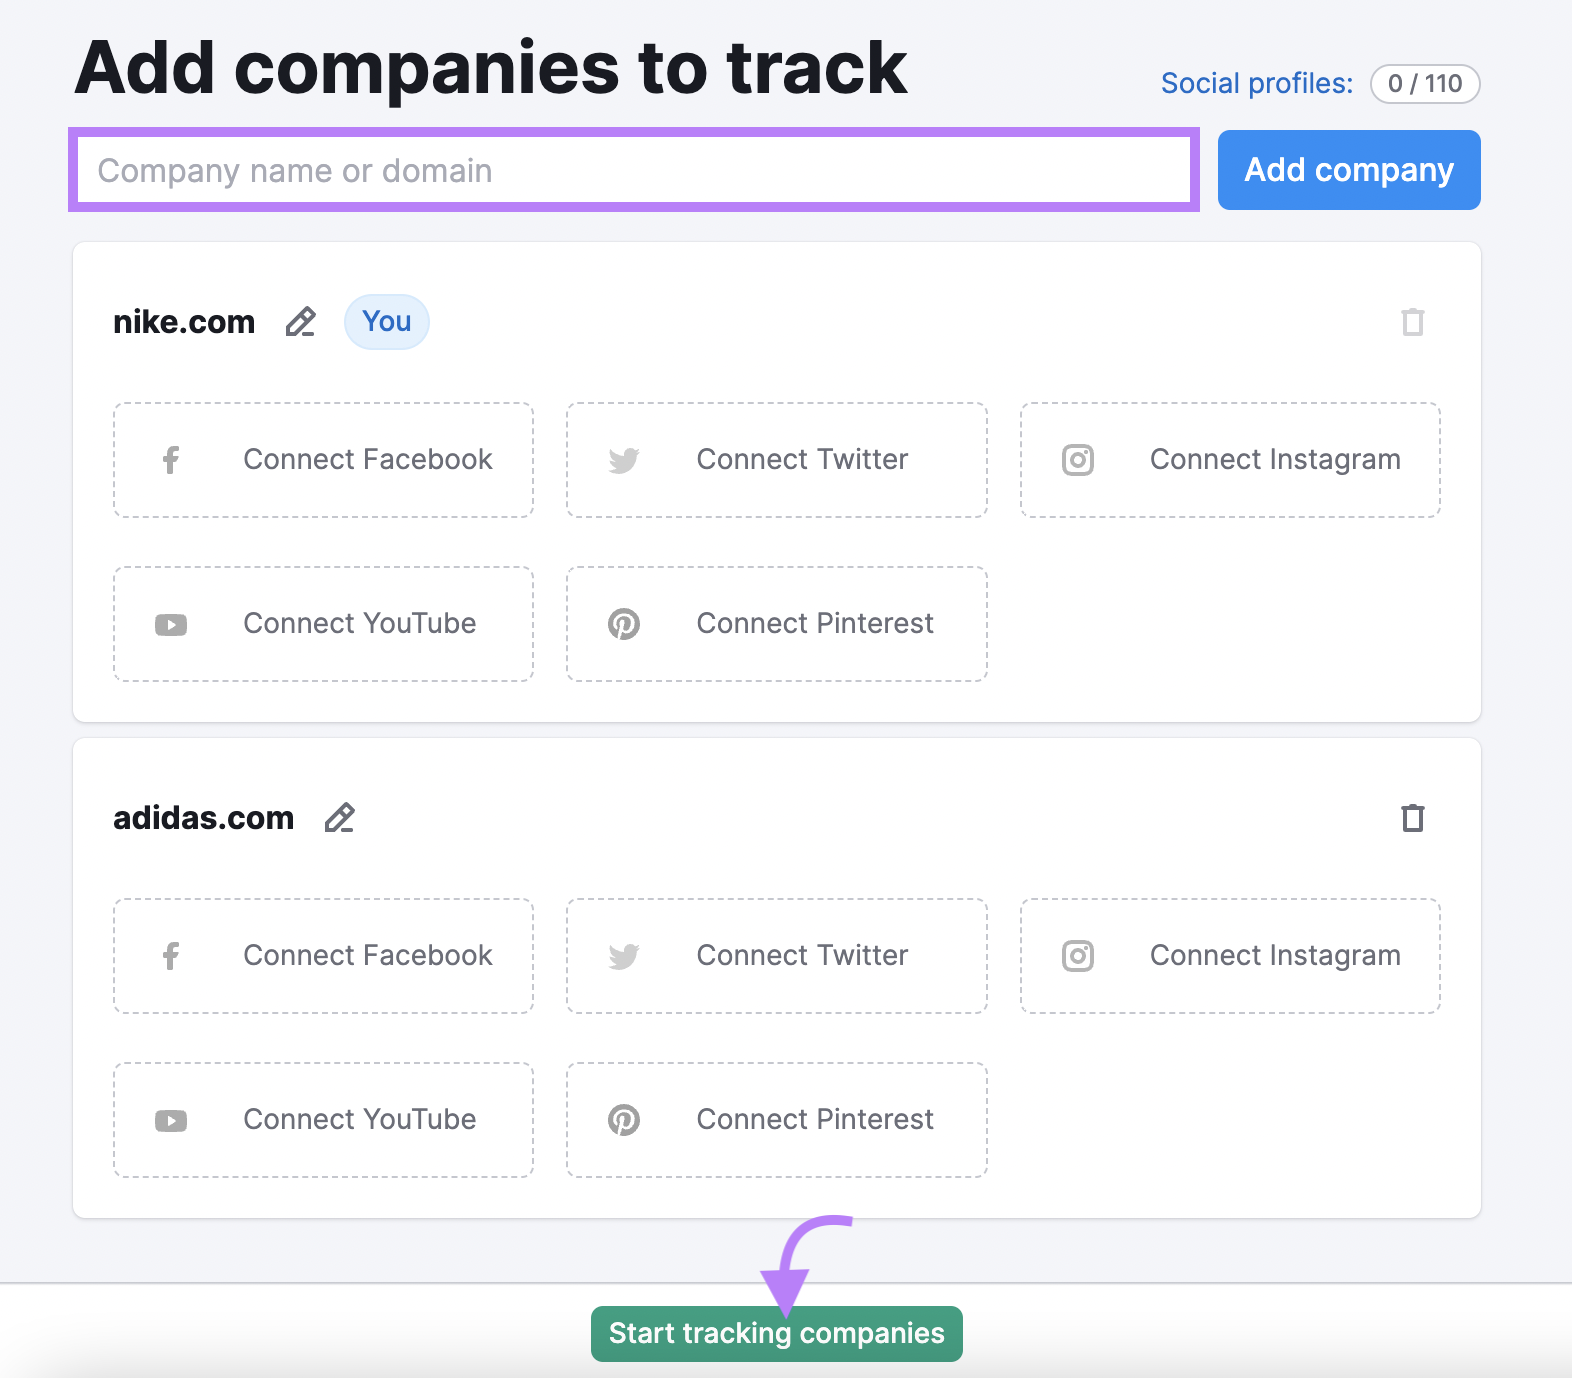
Task: Connect Twitter for nike.com
Action: (777, 460)
